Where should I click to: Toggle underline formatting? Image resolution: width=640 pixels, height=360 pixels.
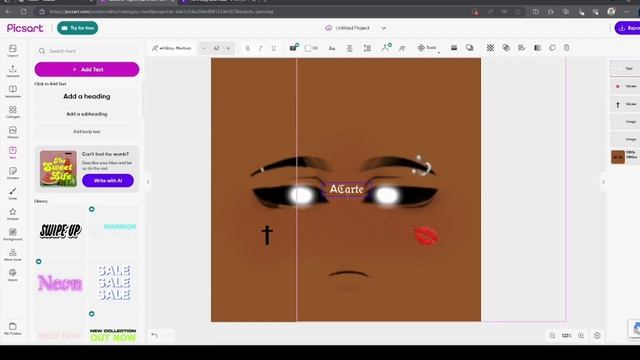[273, 48]
